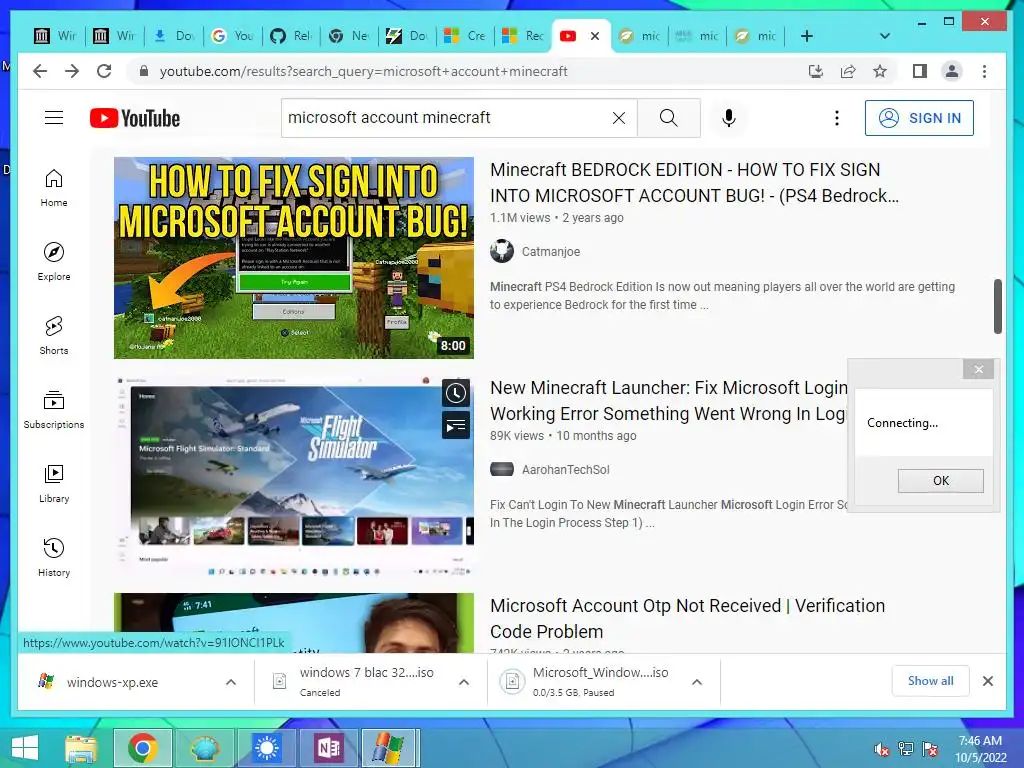Open the tab search chevron in Chrome
The width and height of the screenshot is (1024, 768).
[884, 36]
